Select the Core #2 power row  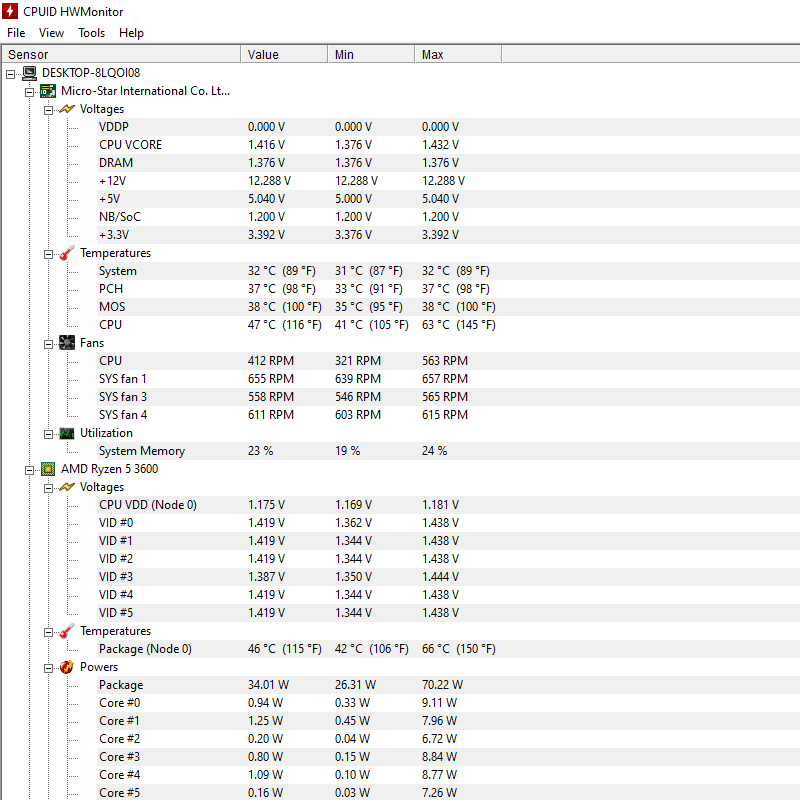[x=448, y=739]
